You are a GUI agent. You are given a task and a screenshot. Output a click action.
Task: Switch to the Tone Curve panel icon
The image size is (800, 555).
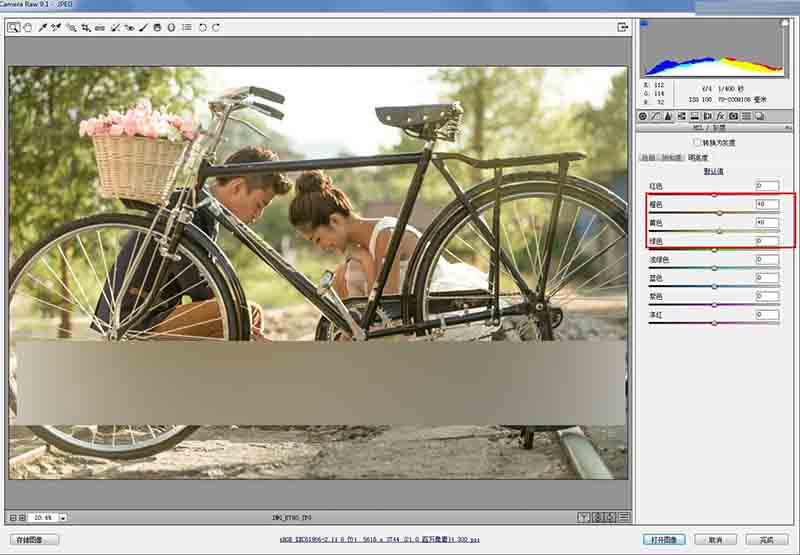[656, 116]
